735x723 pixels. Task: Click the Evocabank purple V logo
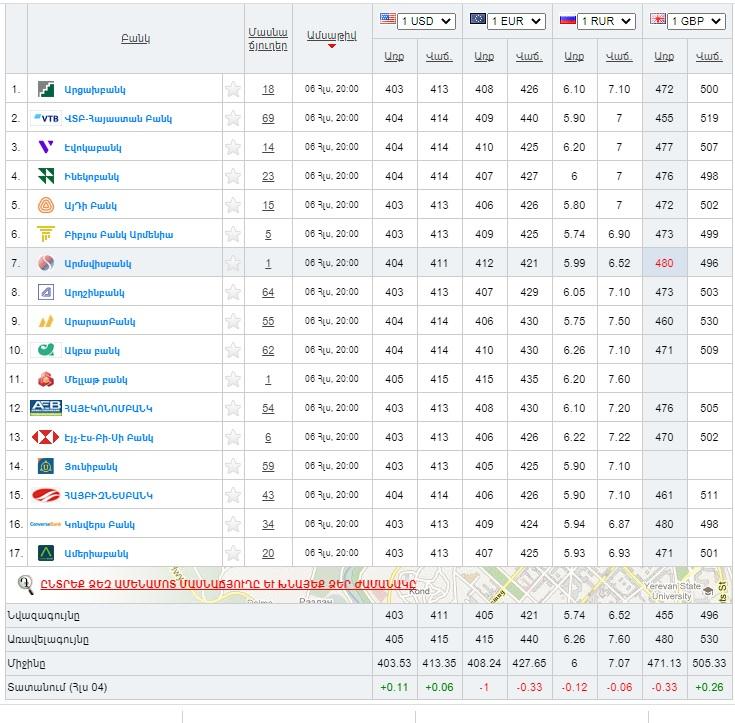tap(46, 147)
